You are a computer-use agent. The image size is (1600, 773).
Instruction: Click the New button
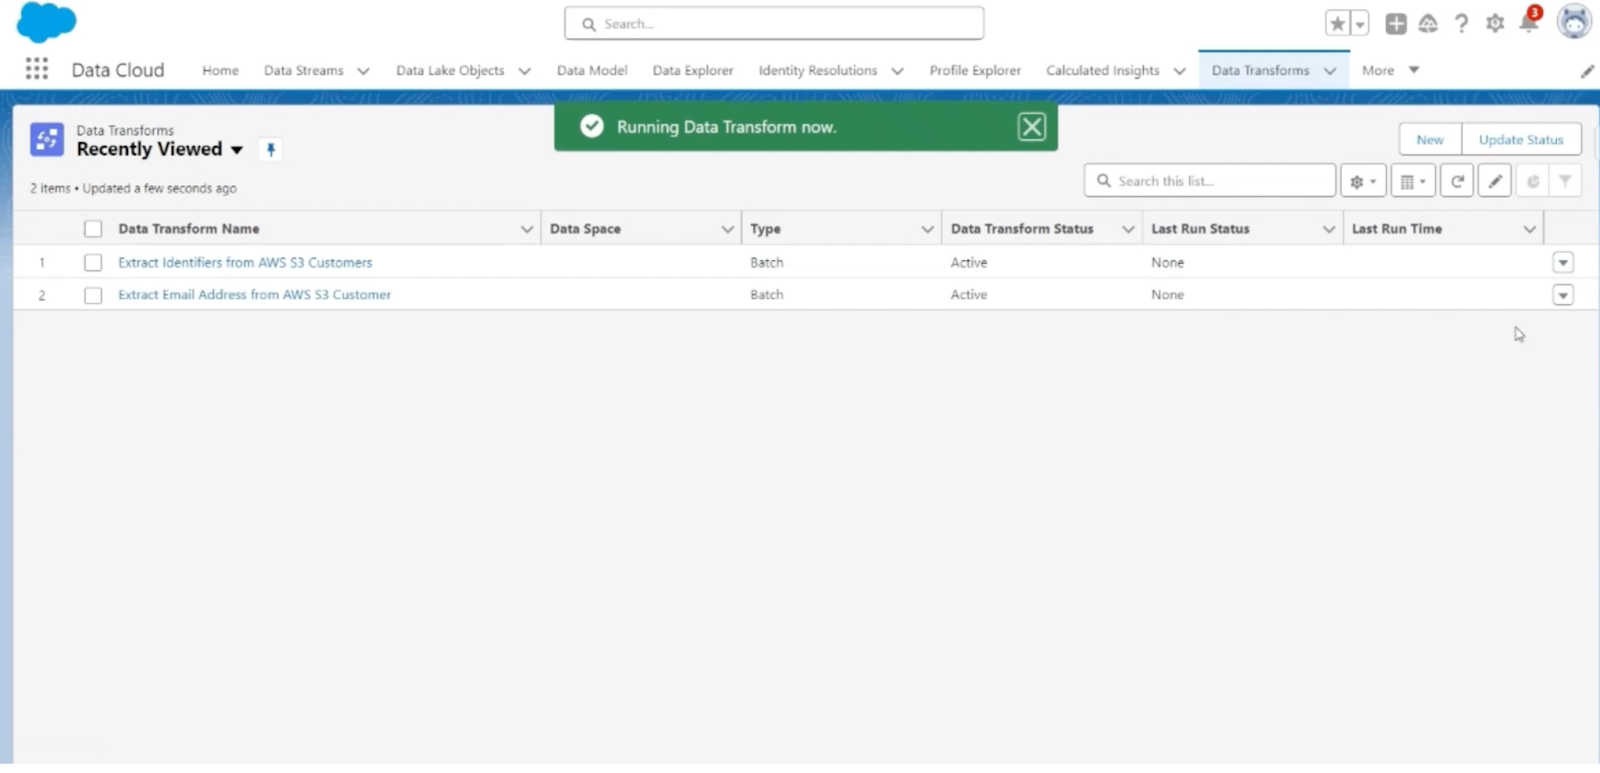1430,140
